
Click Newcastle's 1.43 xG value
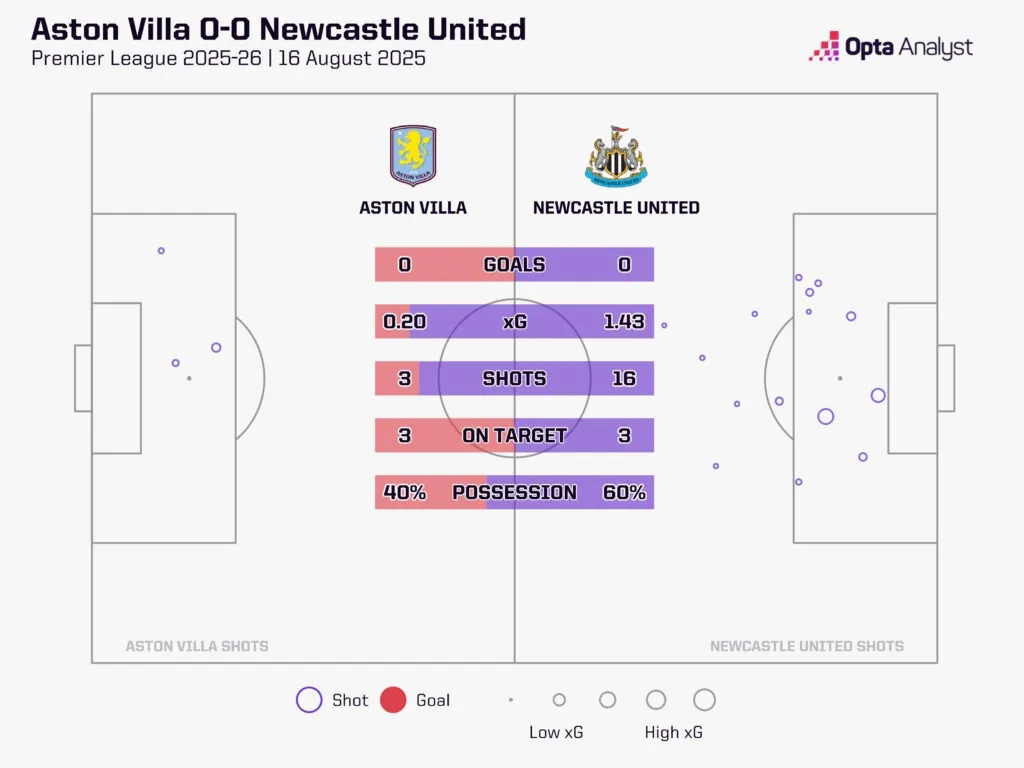pos(624,322)
